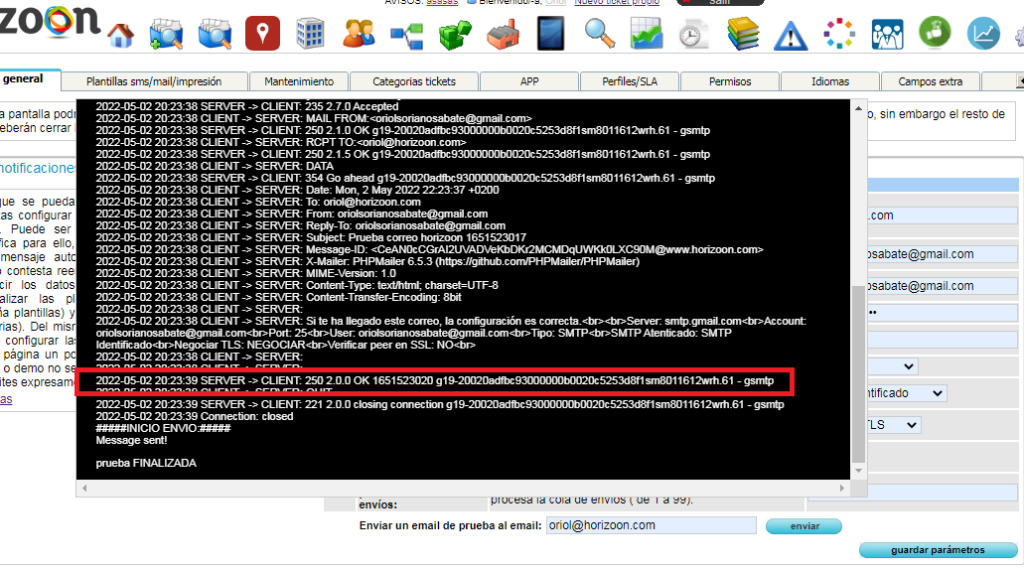The width and height of the screenshot is (1024, 572).
Task: Click the 'X-Mailer: PHPMailer 6.5.3' log line
Action: [368, 262]
